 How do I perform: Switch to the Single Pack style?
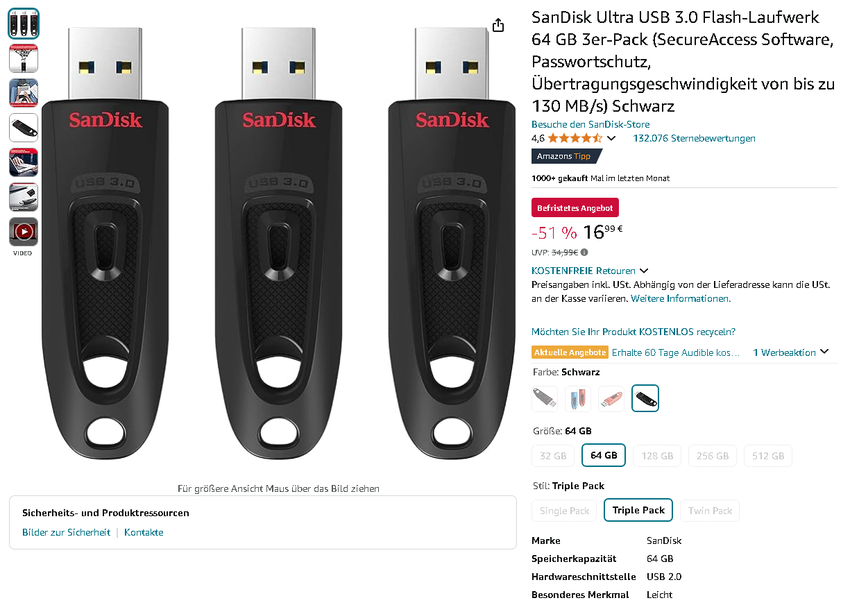pos(563,510)
